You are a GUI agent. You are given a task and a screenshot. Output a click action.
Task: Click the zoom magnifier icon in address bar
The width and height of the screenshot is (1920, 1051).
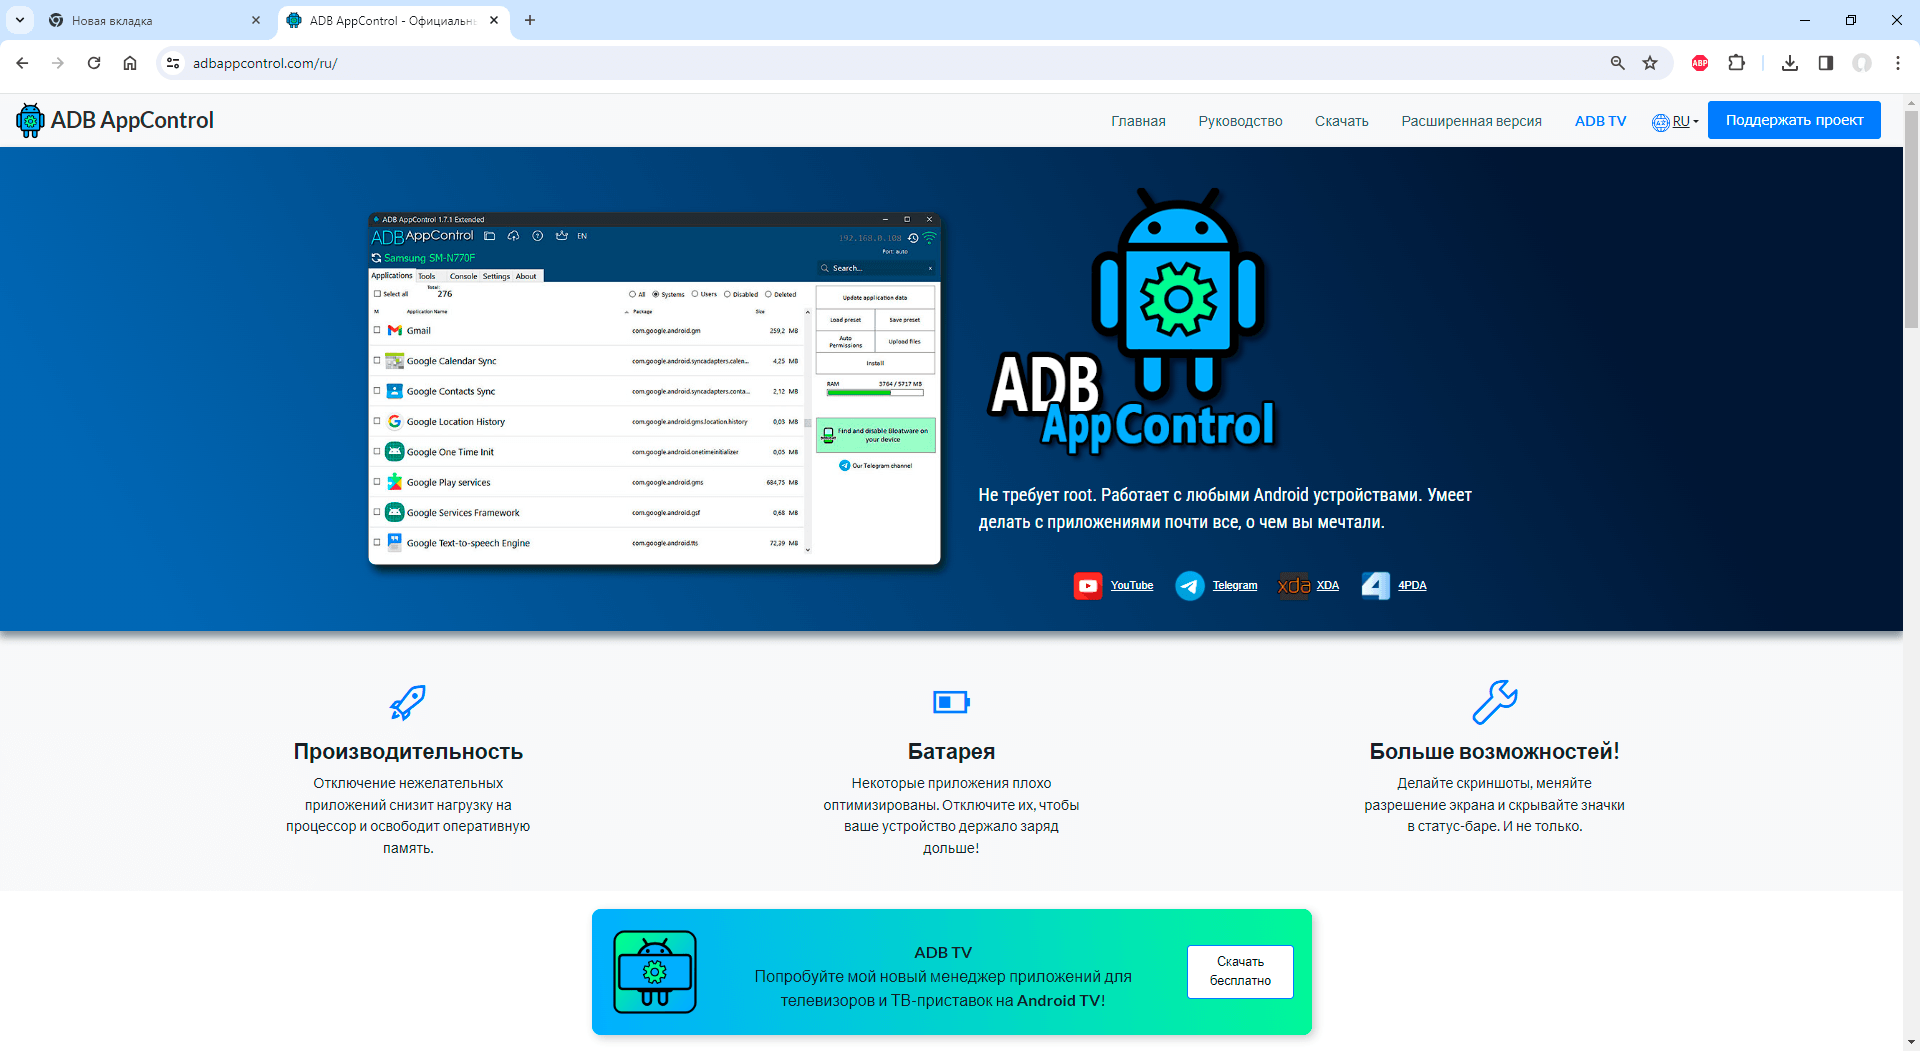pos(1618,63)
